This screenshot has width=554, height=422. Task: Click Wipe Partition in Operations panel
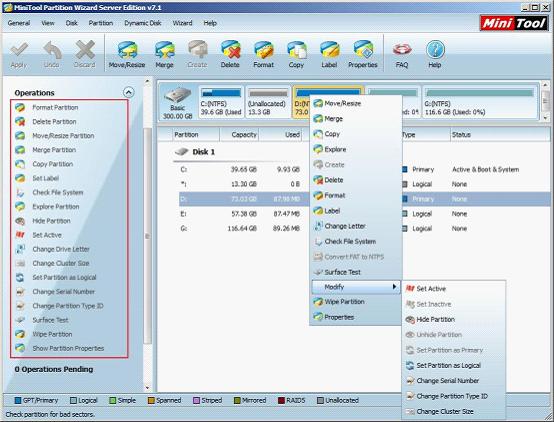click(x=52, y=334)
